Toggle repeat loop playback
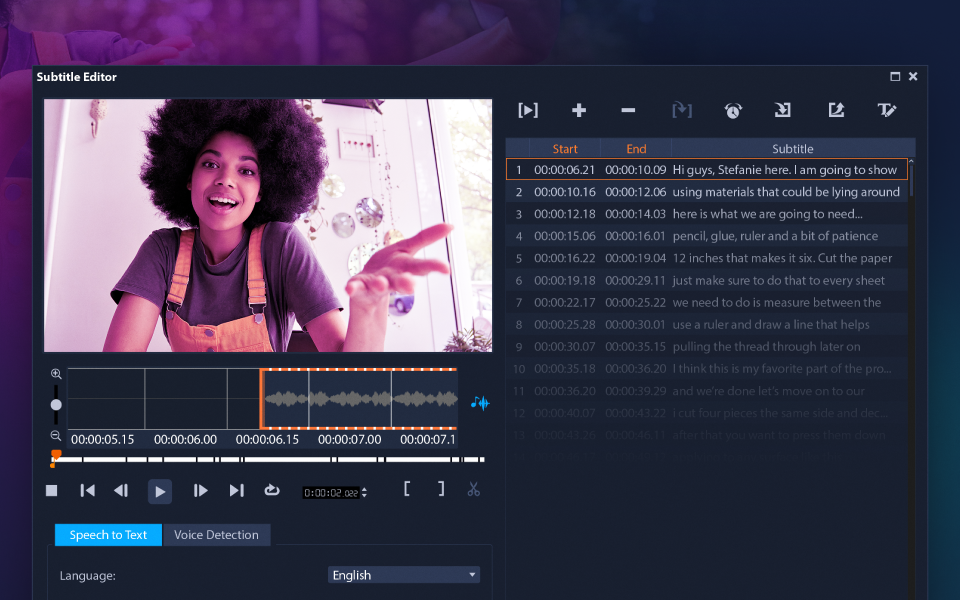The height and width of the screenshot is (600, 960). (272, 490)
